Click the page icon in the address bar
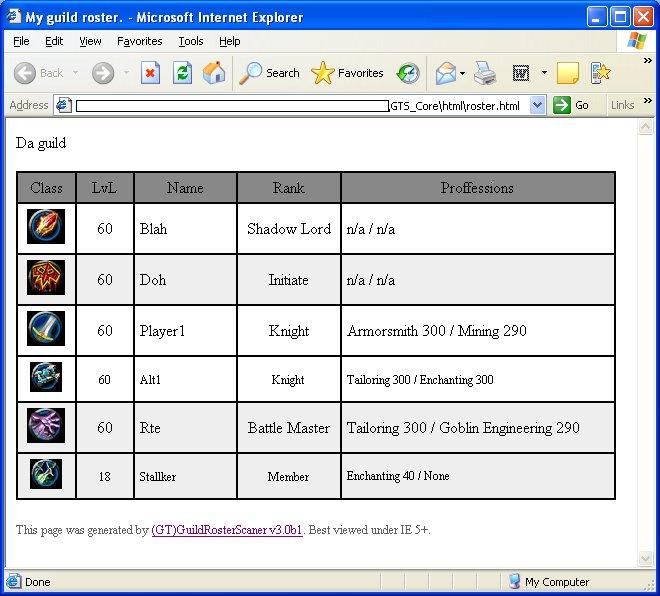The width and height of the screenshot is (660, 596). [x=64, y=105]
